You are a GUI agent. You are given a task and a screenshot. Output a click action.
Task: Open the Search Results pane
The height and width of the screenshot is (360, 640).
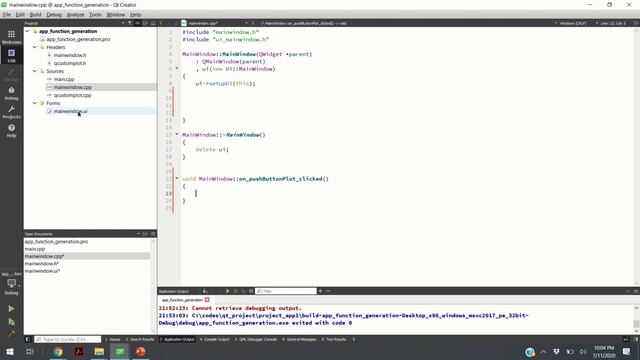(140, 339)
